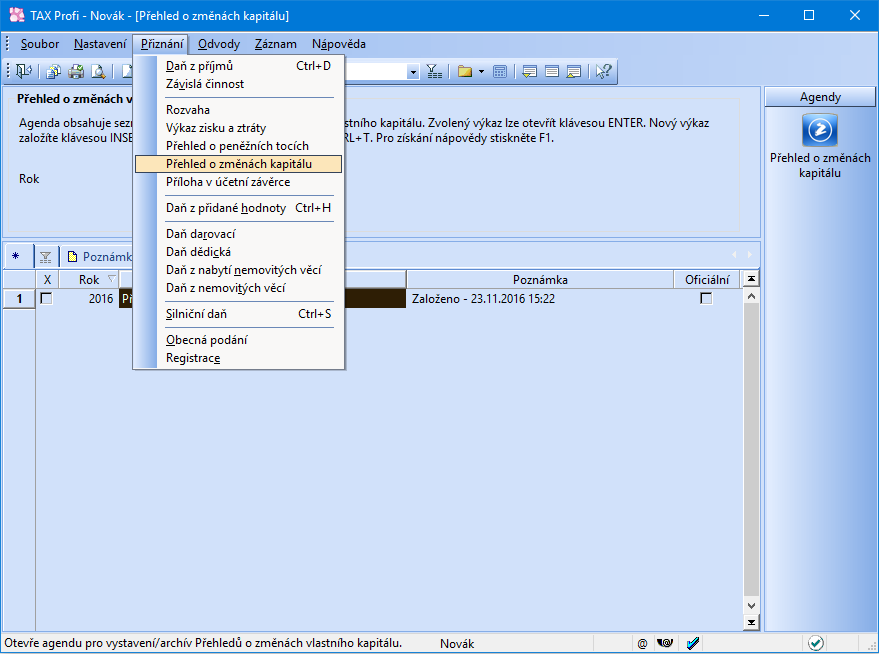Click the note-with-up-arrow toolbar icon
This screenshot has width=879, height=654.
point(573,71)
